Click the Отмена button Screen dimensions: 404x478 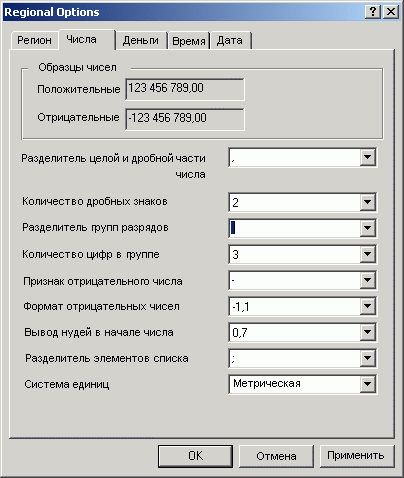pyautogui.click(x=276, y=456)
